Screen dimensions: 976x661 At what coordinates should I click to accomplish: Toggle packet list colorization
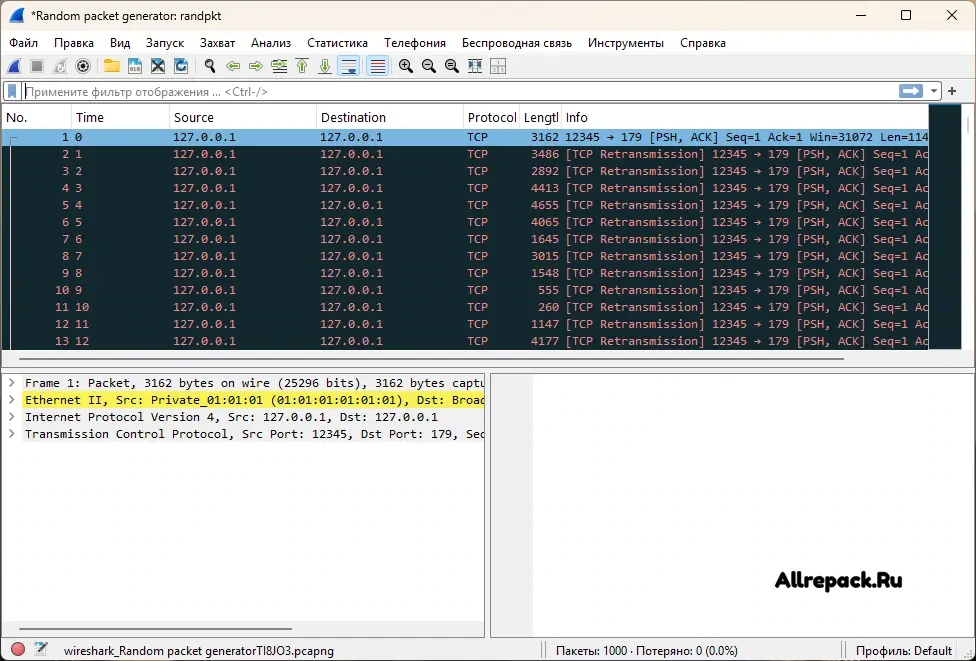[378, 66]
